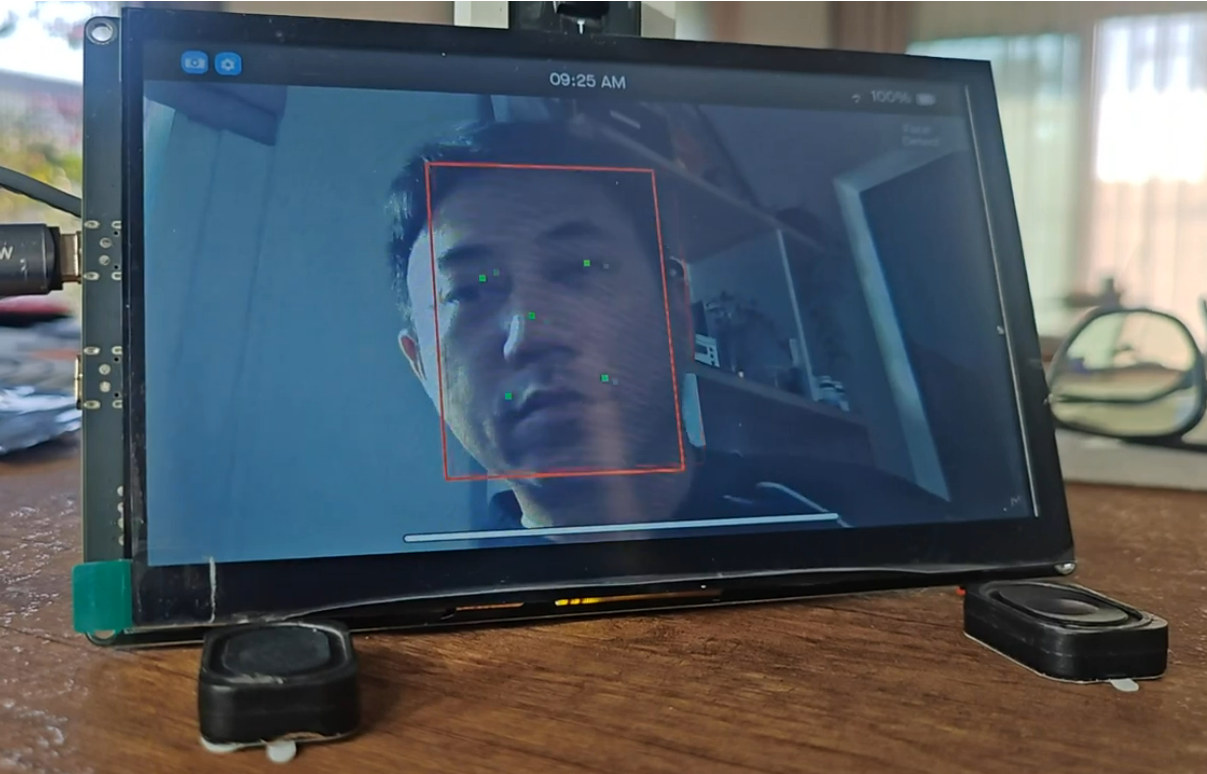Viewport: 1207px width, 774px height.
Task: Tap the blue camera icon in top bar
Action: [x=194, y=63]
